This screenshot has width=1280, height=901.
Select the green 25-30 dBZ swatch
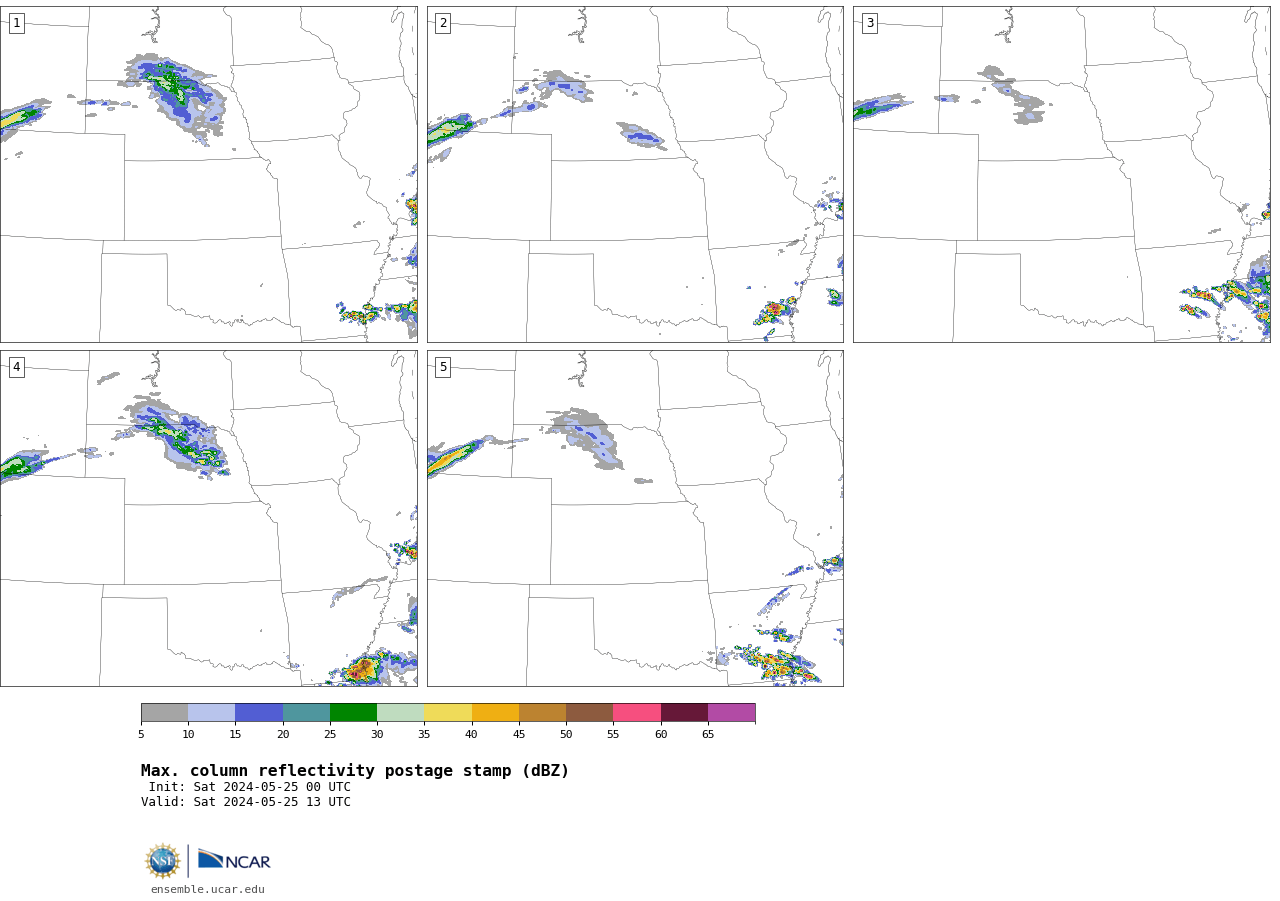[353, 713]
